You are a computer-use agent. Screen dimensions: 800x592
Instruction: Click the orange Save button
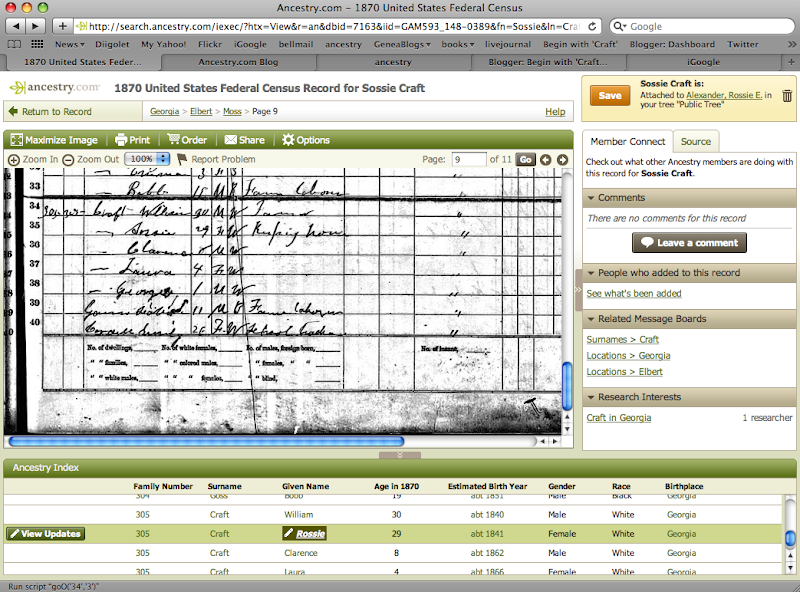610,95
